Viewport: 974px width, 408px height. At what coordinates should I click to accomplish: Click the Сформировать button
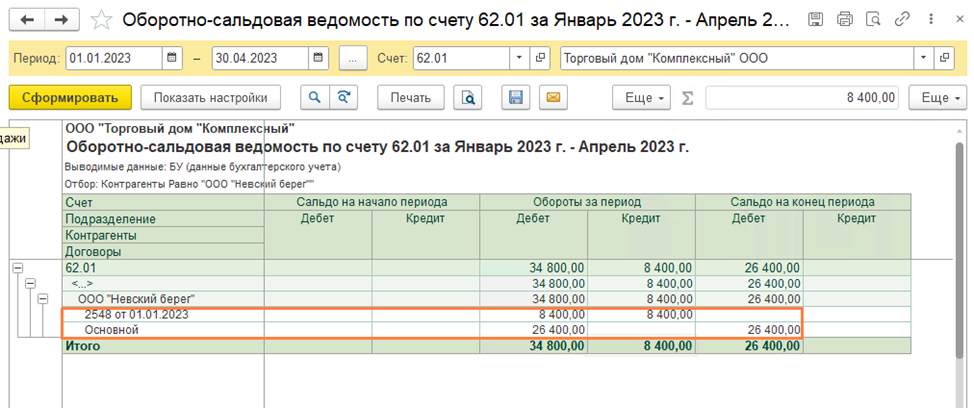coord(70,97)
